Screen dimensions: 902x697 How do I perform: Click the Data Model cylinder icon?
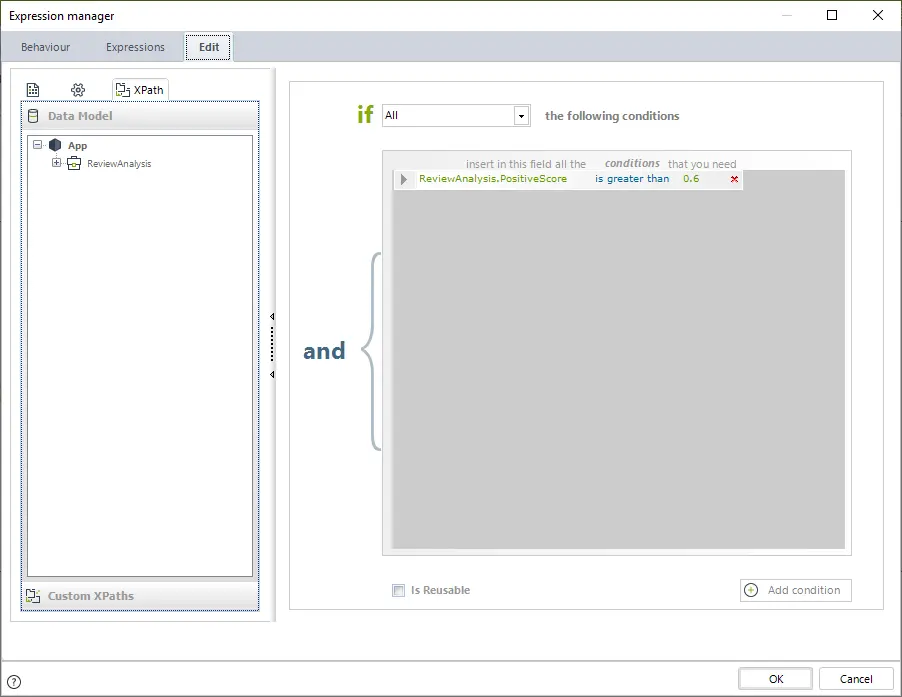33,116
